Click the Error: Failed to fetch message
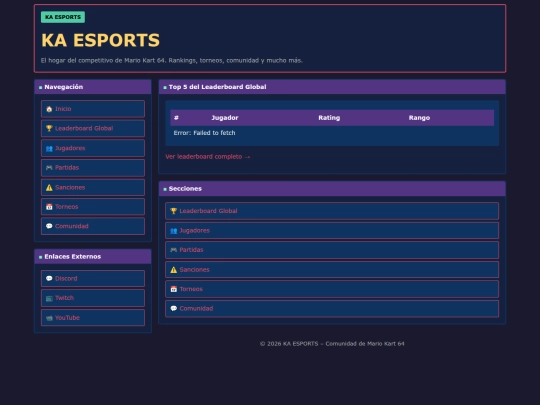This screenshot has height=405, width=540. point(204,133)
